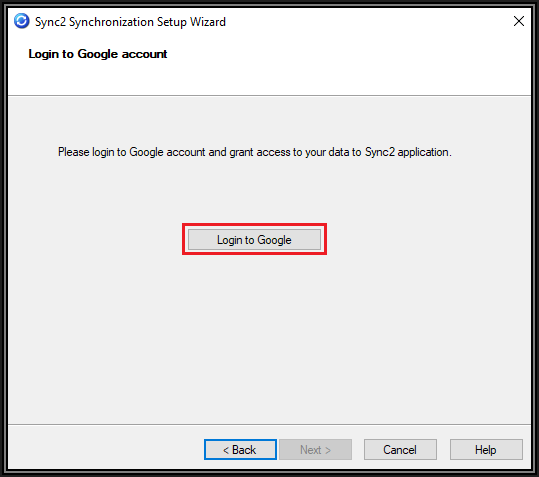Click the word 'Setup' in the window title
Viewport: 539px width, 477px height.
click(172, 22)
